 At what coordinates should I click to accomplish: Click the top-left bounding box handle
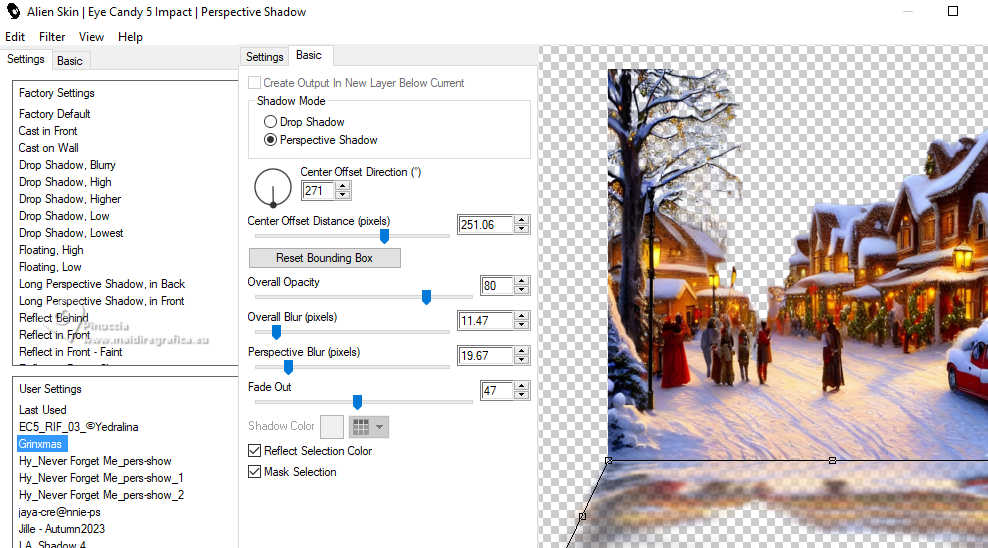point(608,460)
